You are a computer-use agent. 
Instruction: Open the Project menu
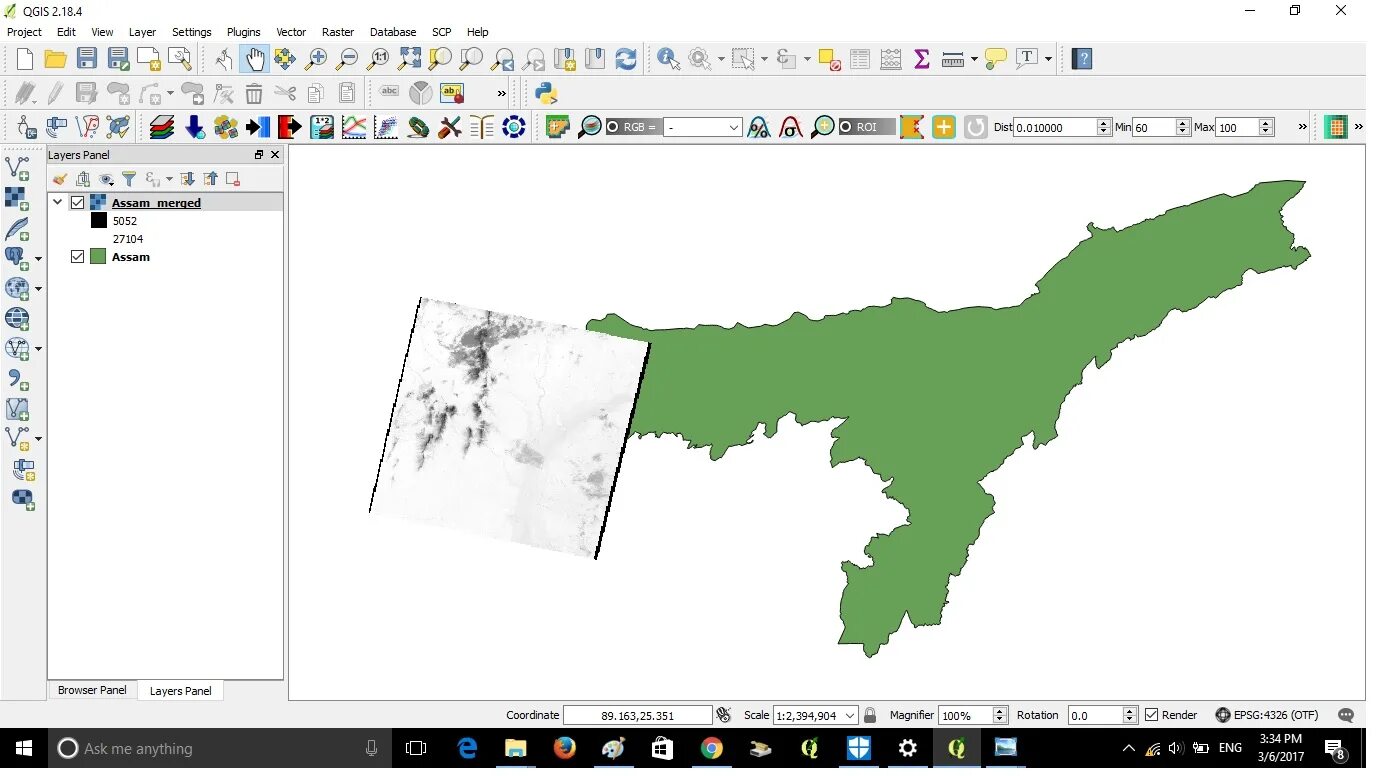pyautogui.click(x=25, y=32)
